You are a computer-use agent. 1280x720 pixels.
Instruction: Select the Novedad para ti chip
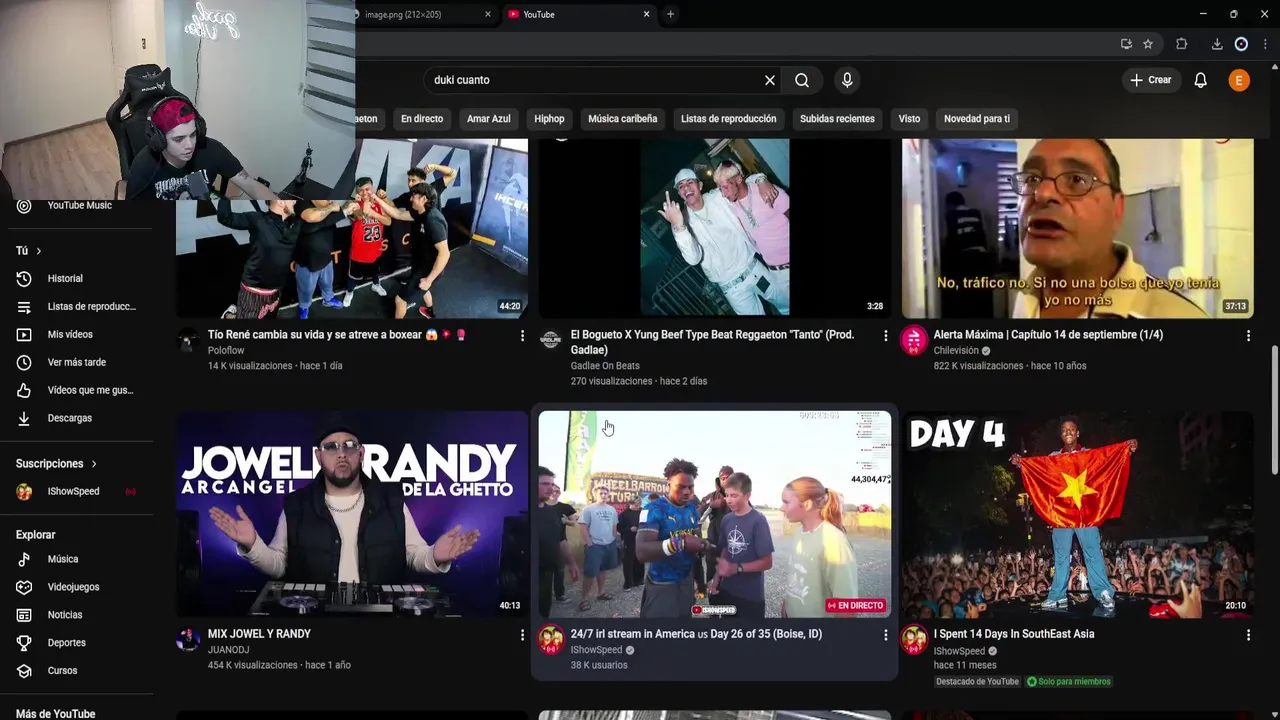tap(977, 118)
